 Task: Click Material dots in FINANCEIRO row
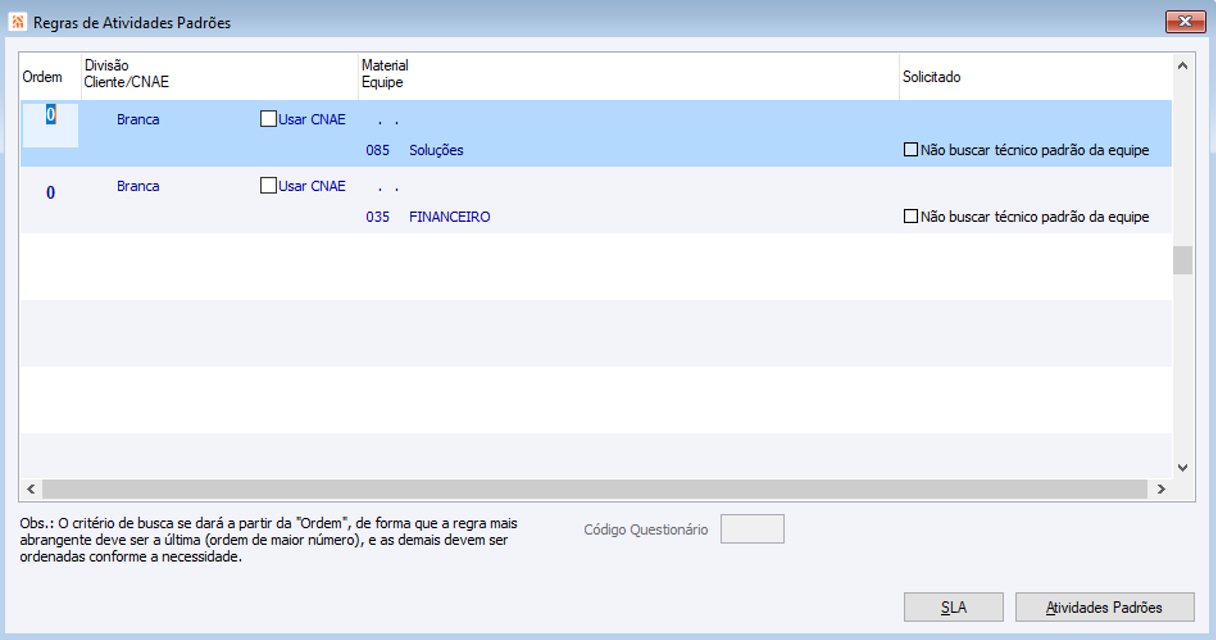[389, 188]
